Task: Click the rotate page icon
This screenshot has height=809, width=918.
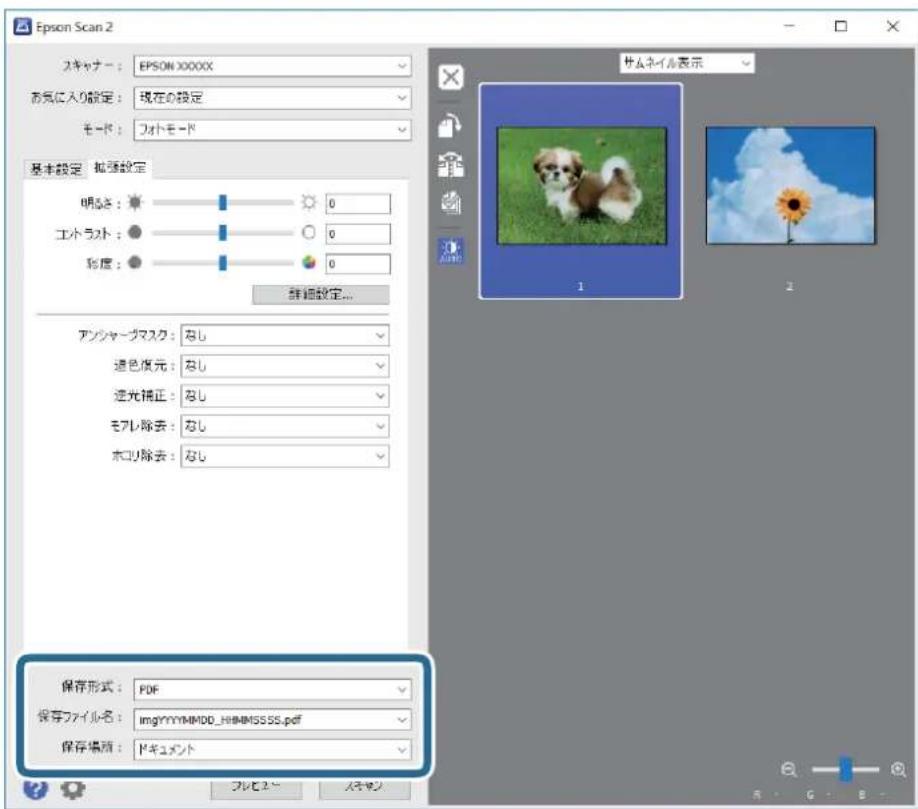Action: pyautogui.click(x=451, y=125)
